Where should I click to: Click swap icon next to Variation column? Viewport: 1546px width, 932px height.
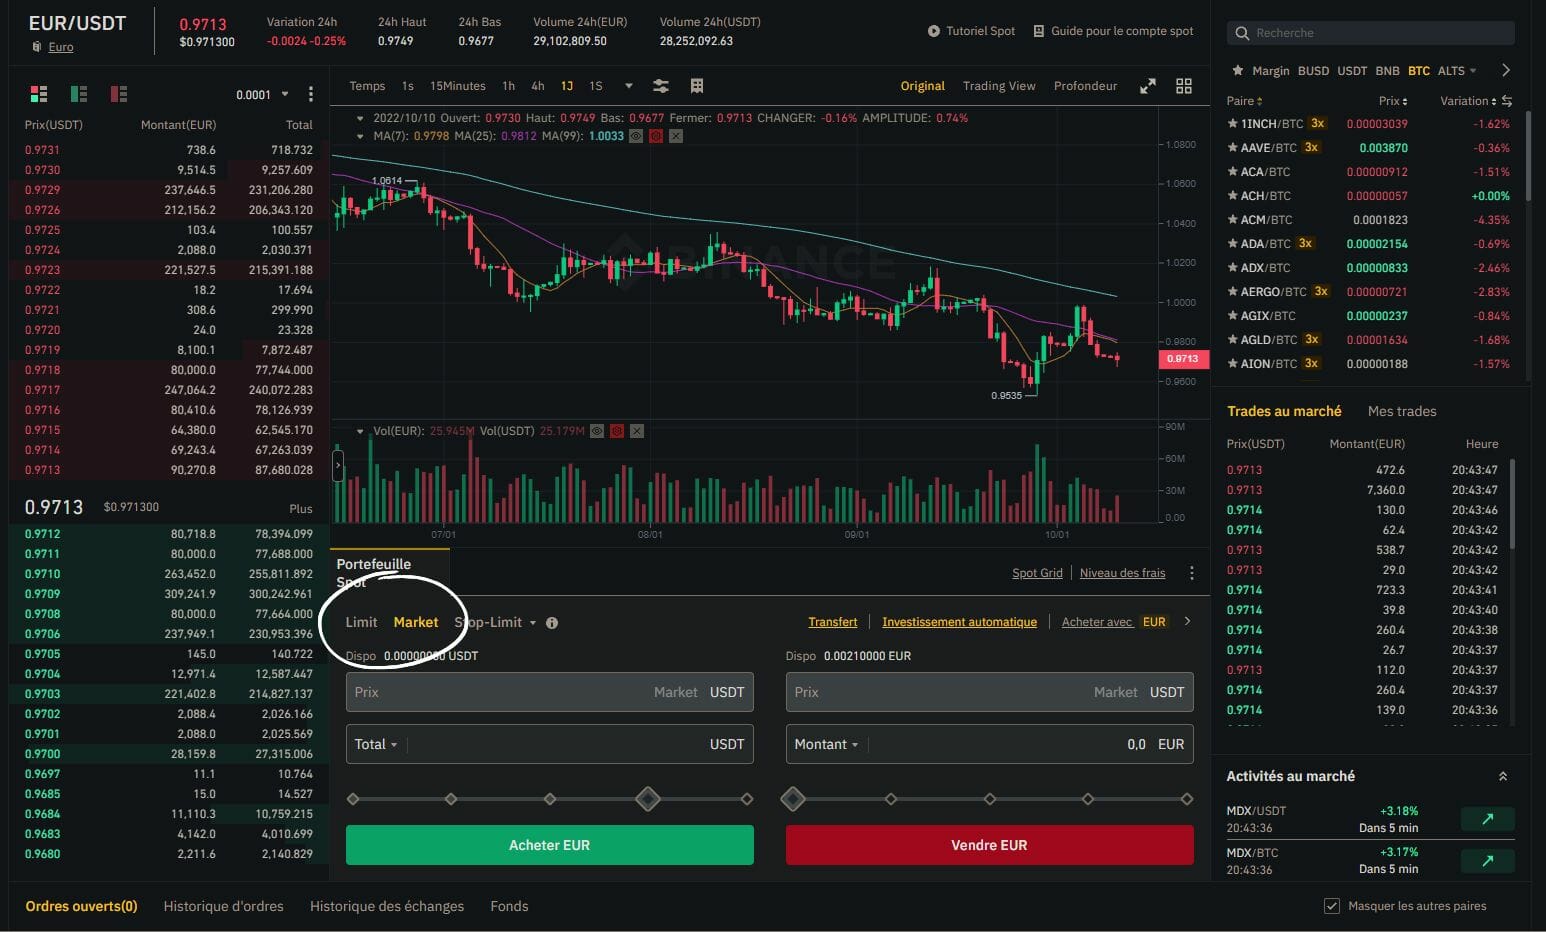(x=1506, y=101)
